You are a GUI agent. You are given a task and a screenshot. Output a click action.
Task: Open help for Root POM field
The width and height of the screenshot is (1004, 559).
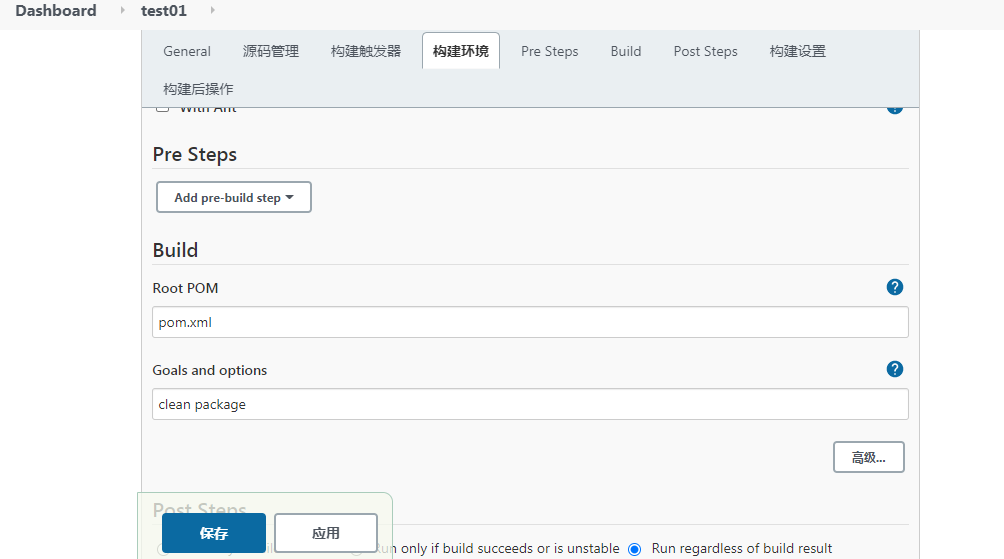tap(895, 288)
